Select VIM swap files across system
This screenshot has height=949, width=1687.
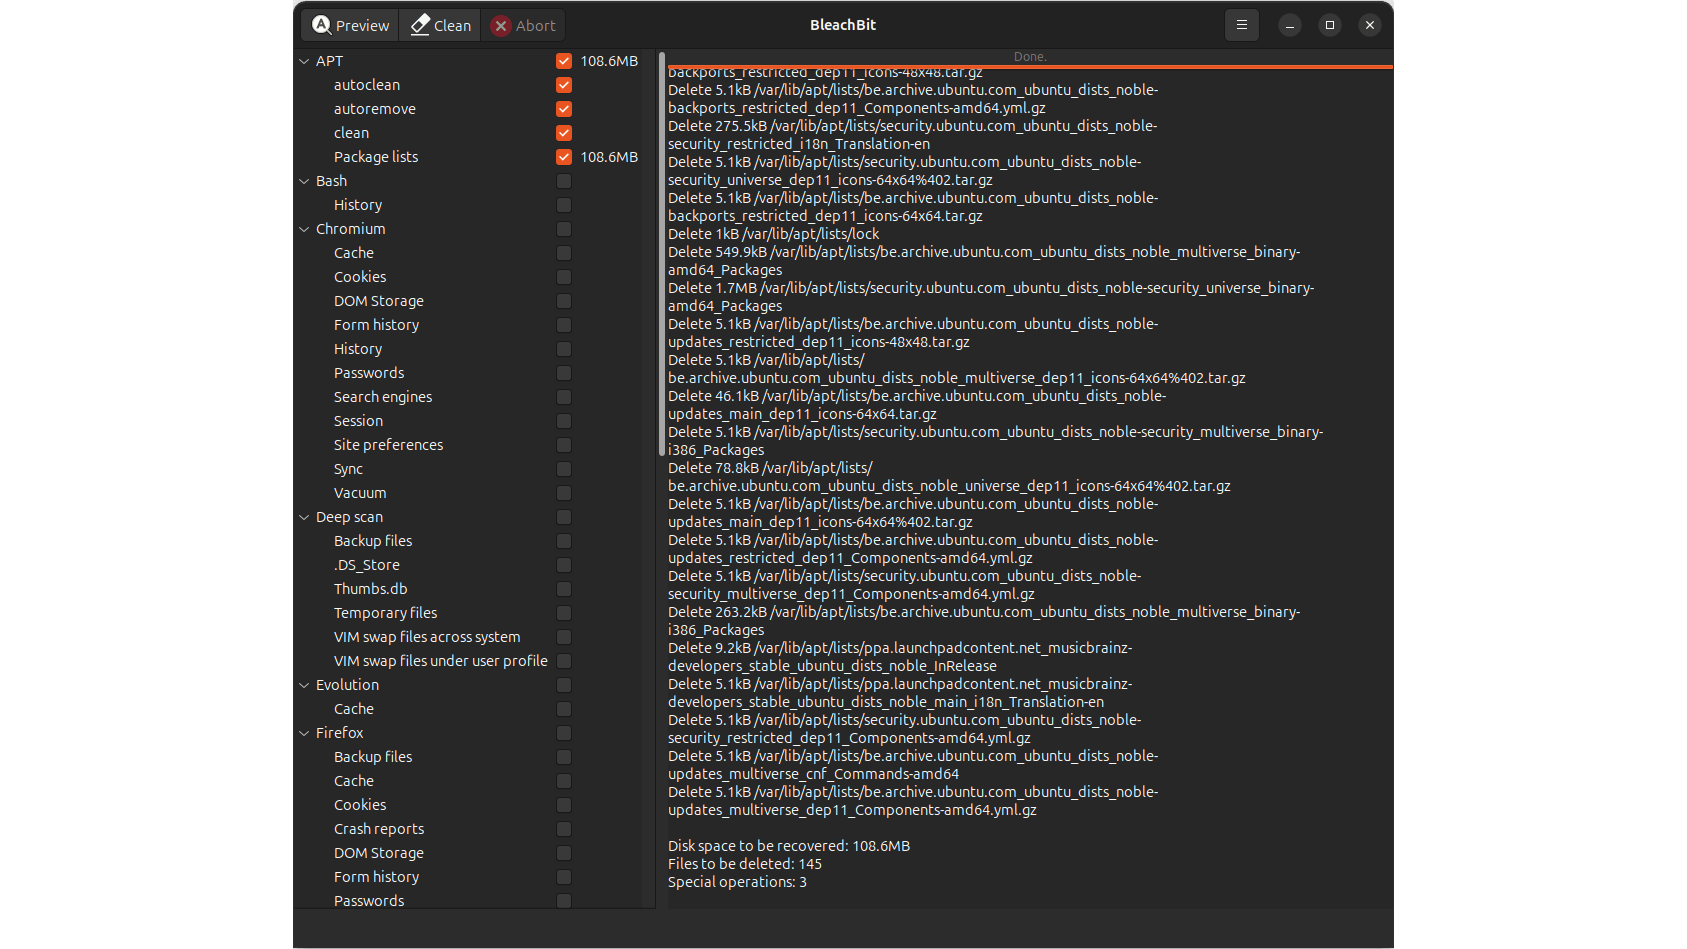point(427,637)
